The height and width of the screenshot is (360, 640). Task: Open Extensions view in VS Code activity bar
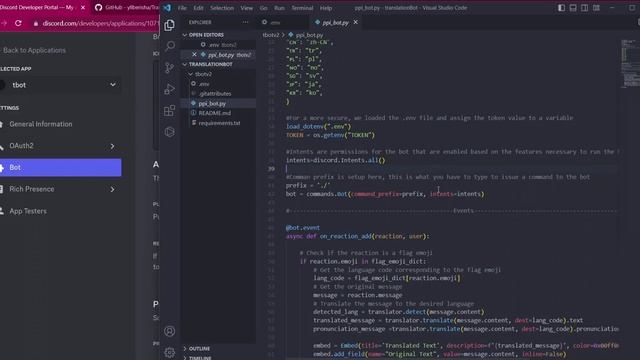click(x=169, y=111)
